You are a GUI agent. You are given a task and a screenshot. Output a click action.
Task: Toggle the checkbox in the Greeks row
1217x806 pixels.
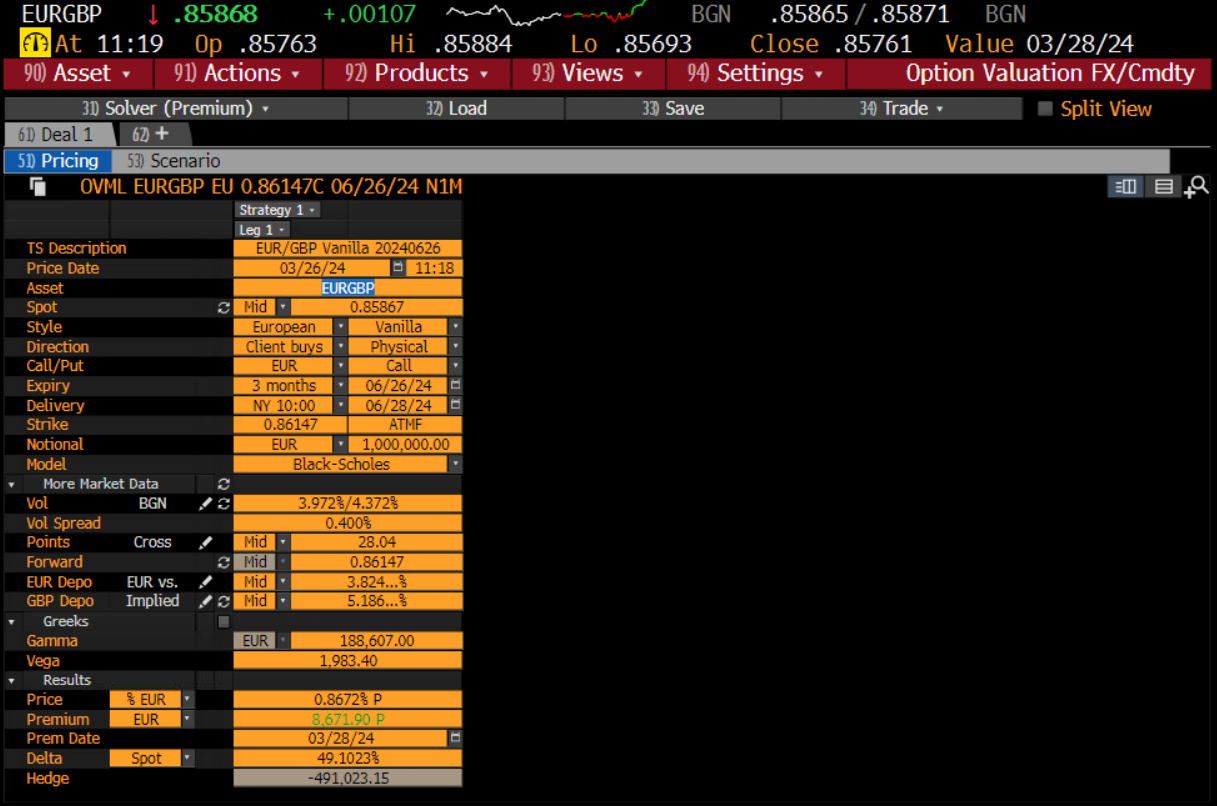tap(224, 622)
